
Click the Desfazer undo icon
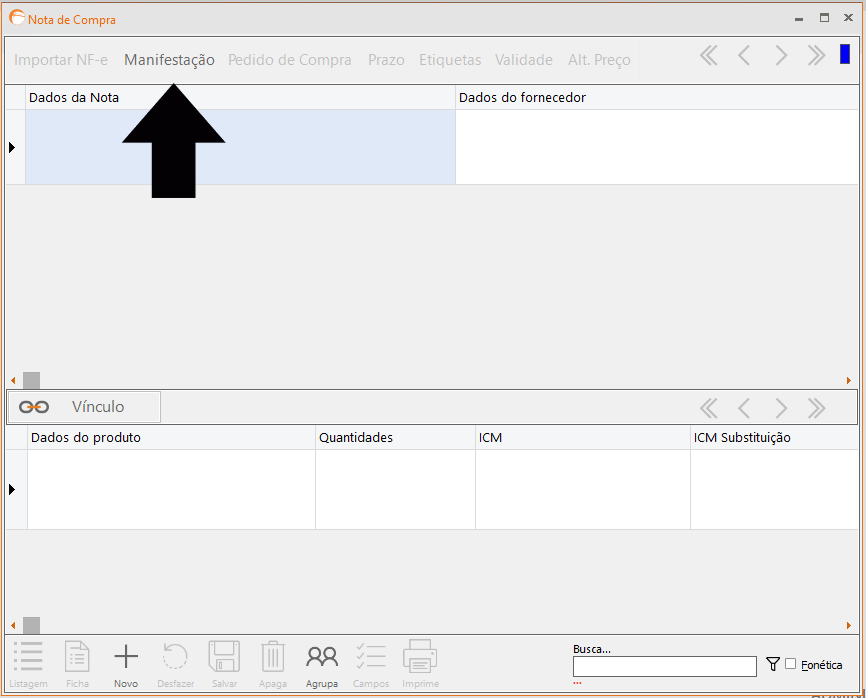coord(175,657)
